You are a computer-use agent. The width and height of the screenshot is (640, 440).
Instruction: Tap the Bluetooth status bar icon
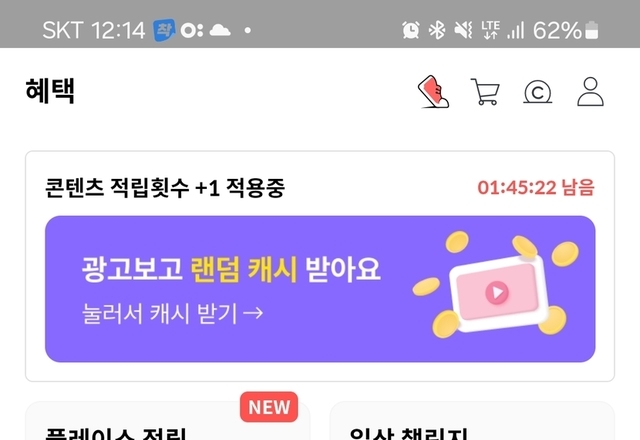(437, 30)
